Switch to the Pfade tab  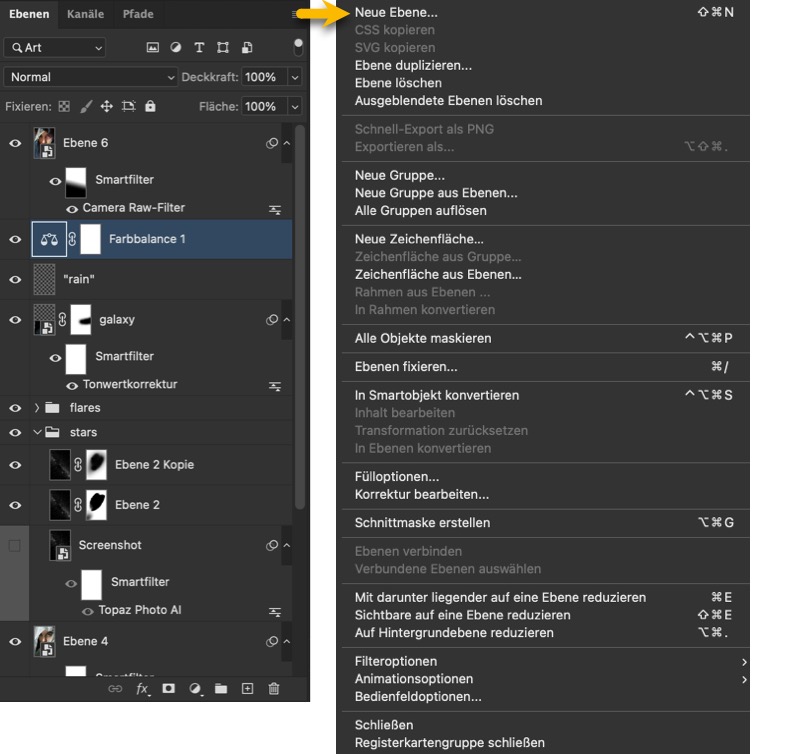point(138,14)
